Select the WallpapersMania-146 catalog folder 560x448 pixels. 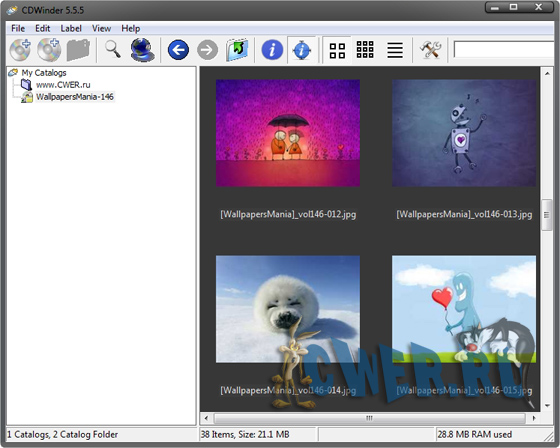click(x=75, y=97)
